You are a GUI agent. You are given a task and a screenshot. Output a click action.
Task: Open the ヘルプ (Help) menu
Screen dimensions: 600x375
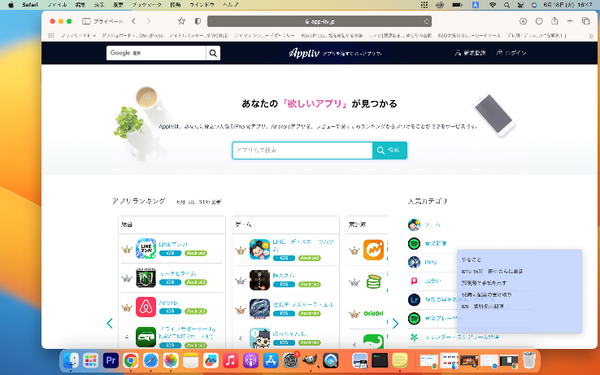click(231, 5)
